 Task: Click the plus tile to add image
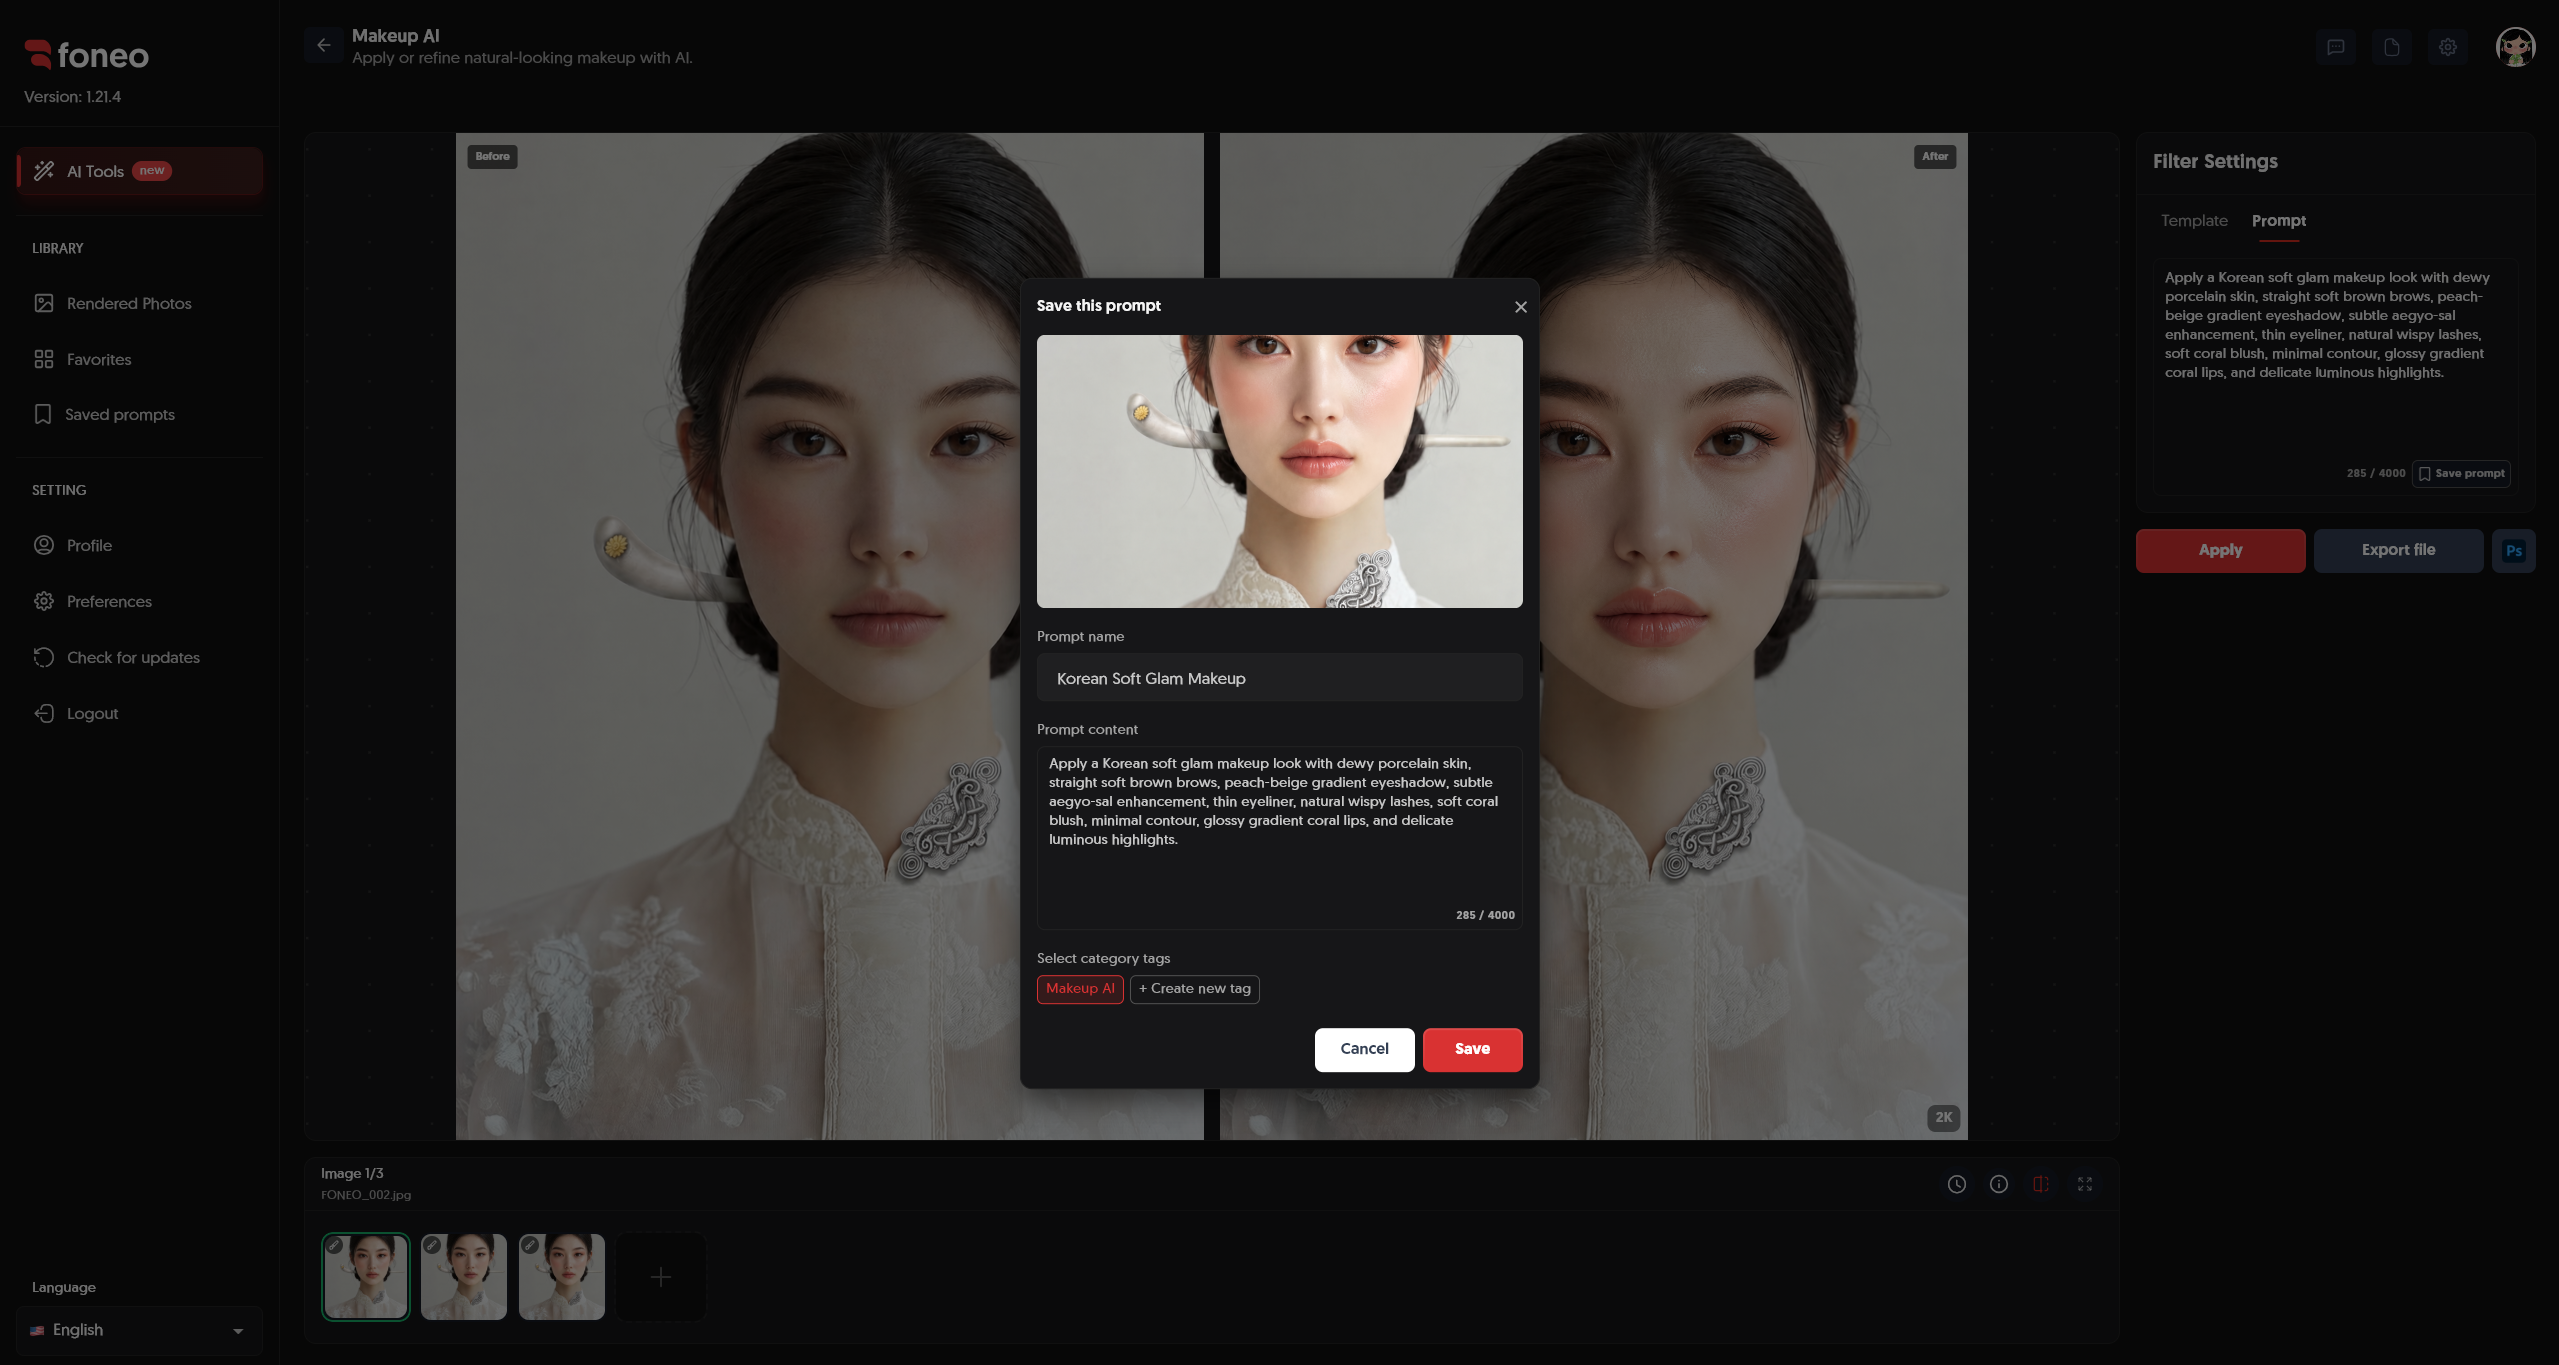click(660, 1277)
